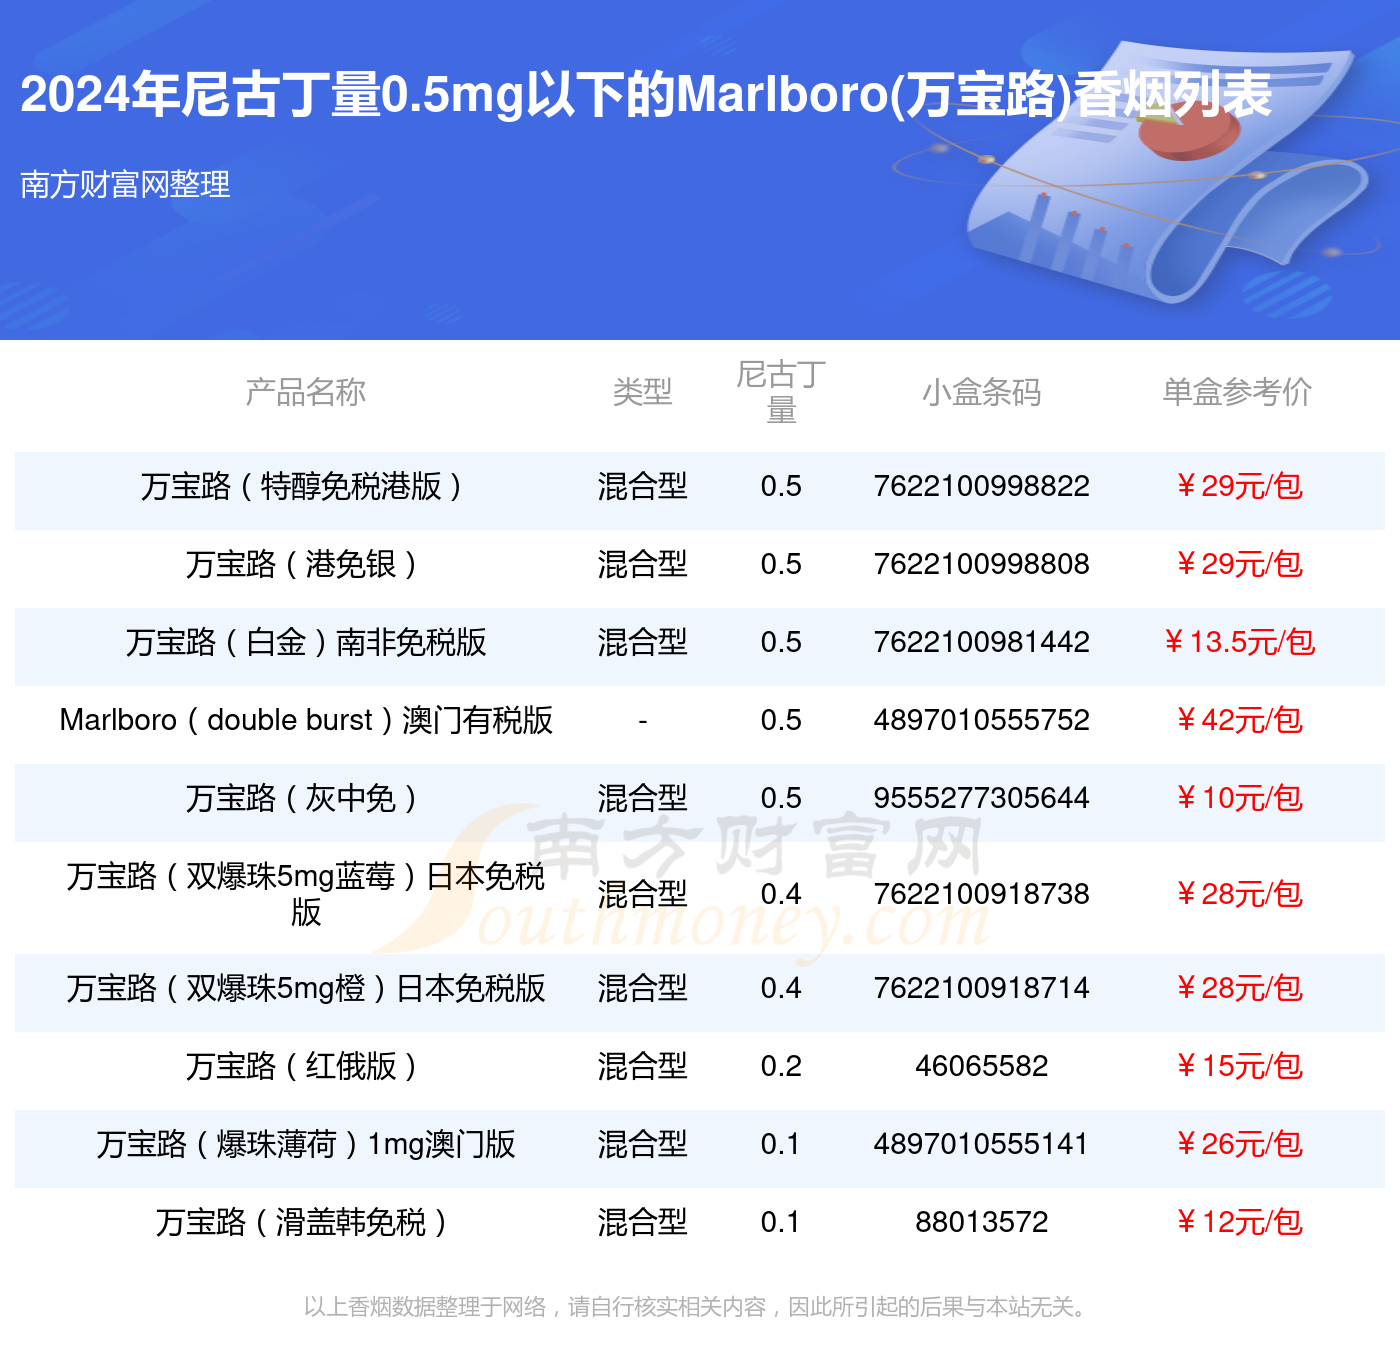Select Marlboro（double burst）澳门有税版 row name
The height and width of the screenshot is (1352, 1400).
[306, 721]
